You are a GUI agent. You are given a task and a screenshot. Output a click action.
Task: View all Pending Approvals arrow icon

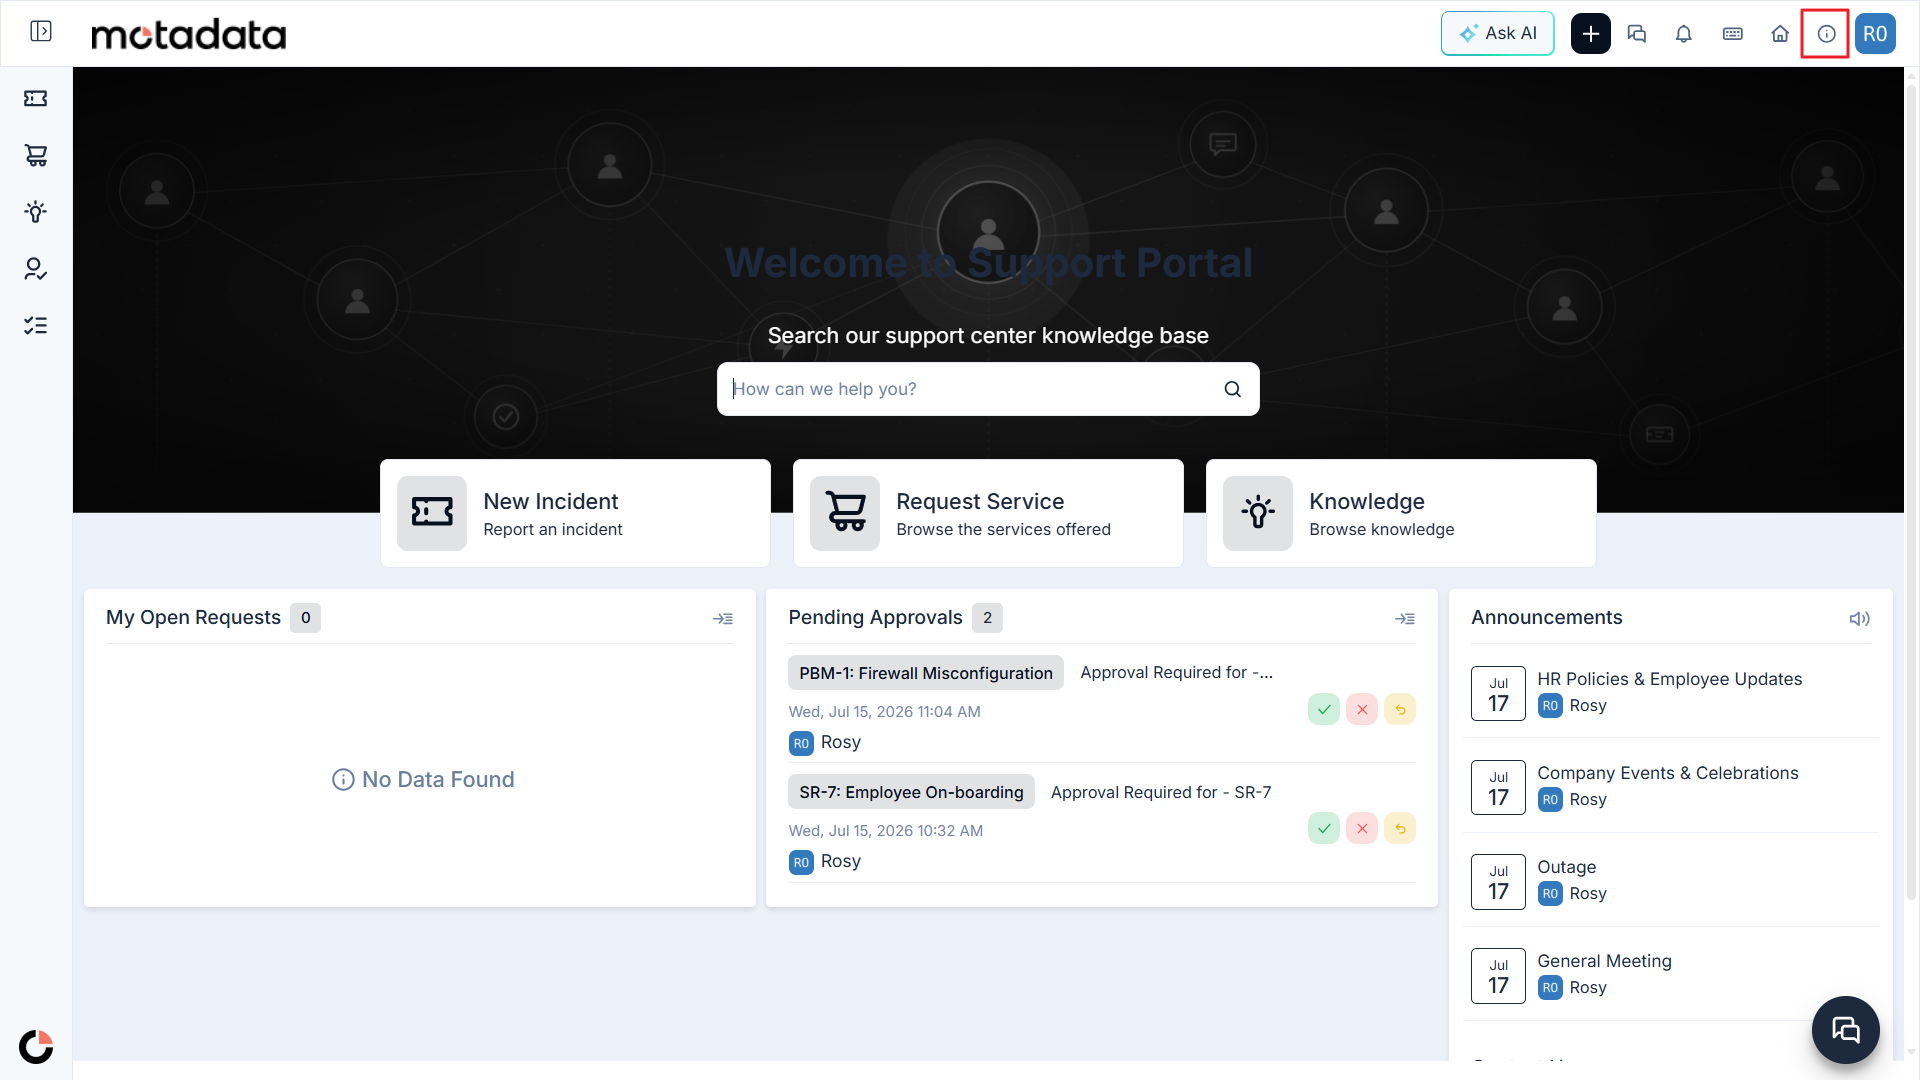click(1404, 619)
